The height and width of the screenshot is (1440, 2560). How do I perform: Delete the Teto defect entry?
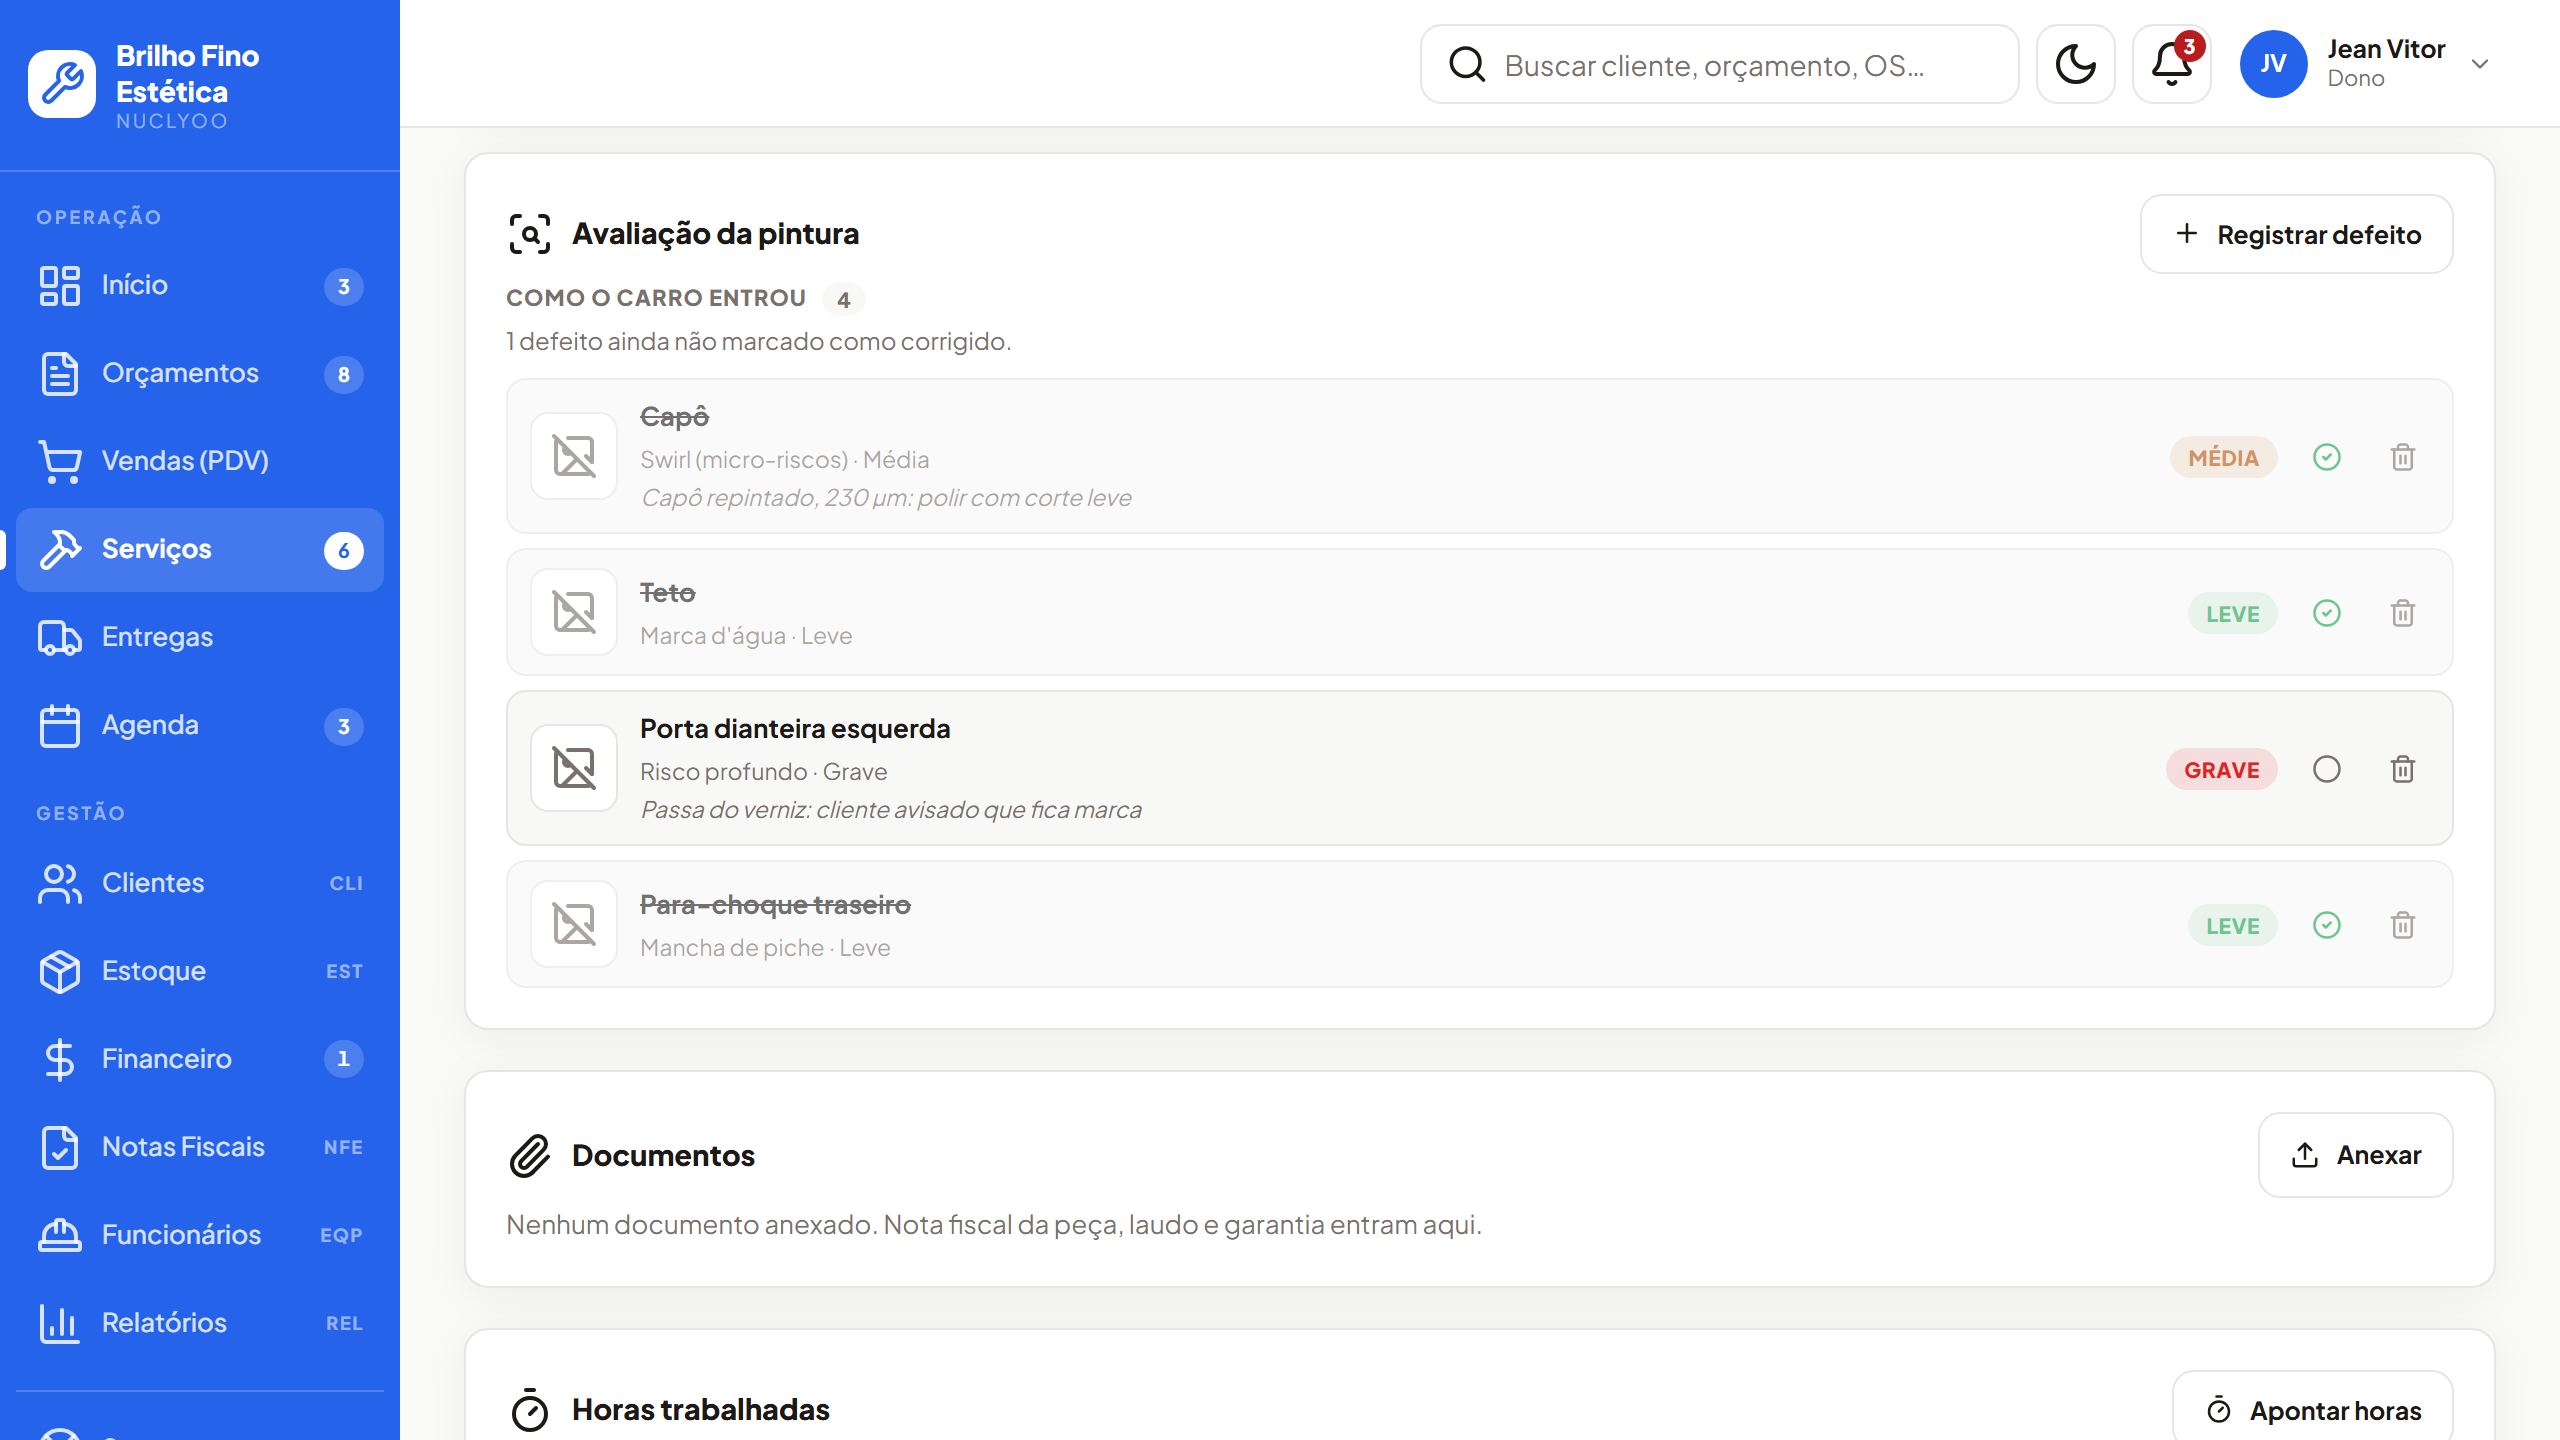(2403, 613)
